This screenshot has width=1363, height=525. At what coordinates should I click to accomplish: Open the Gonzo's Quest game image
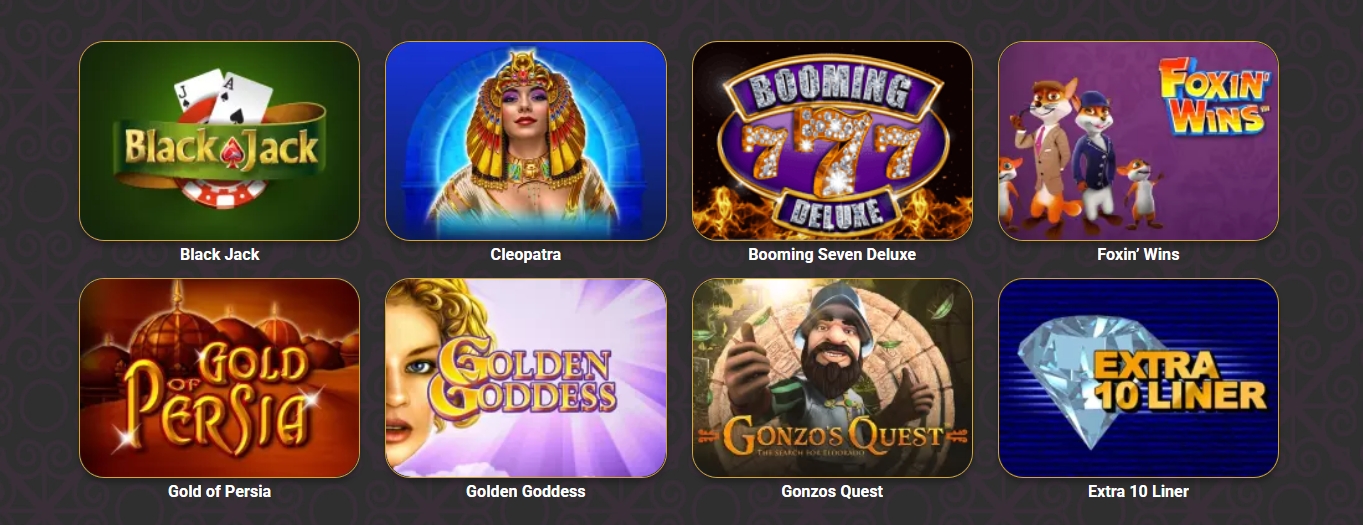[x=832, y=378]
